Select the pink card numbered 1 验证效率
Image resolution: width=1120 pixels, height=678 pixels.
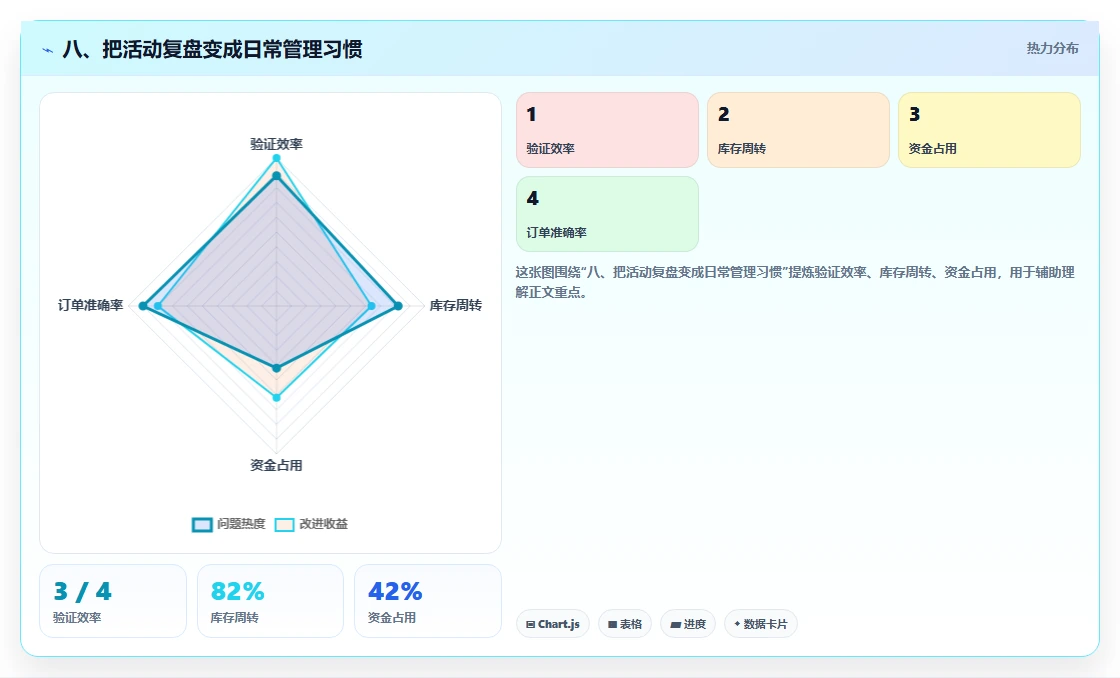click(x=607, y=130)
